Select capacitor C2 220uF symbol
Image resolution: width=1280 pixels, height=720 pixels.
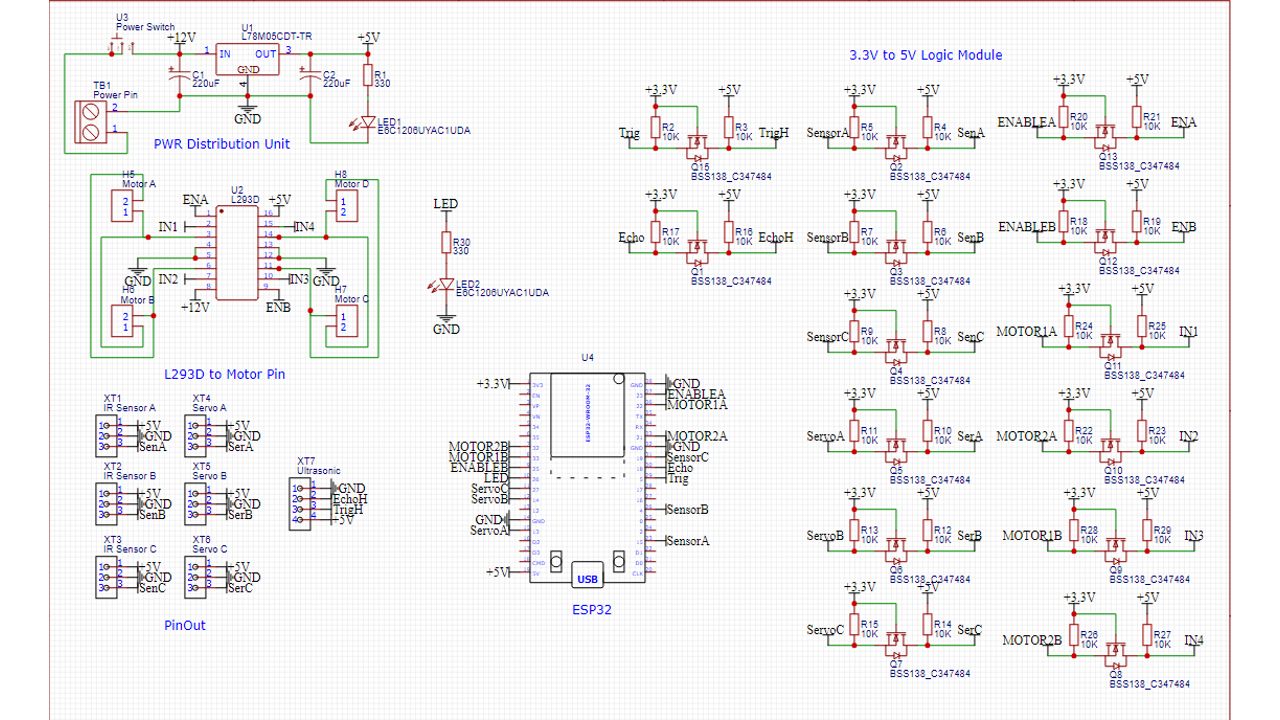[x=311, y=76]
